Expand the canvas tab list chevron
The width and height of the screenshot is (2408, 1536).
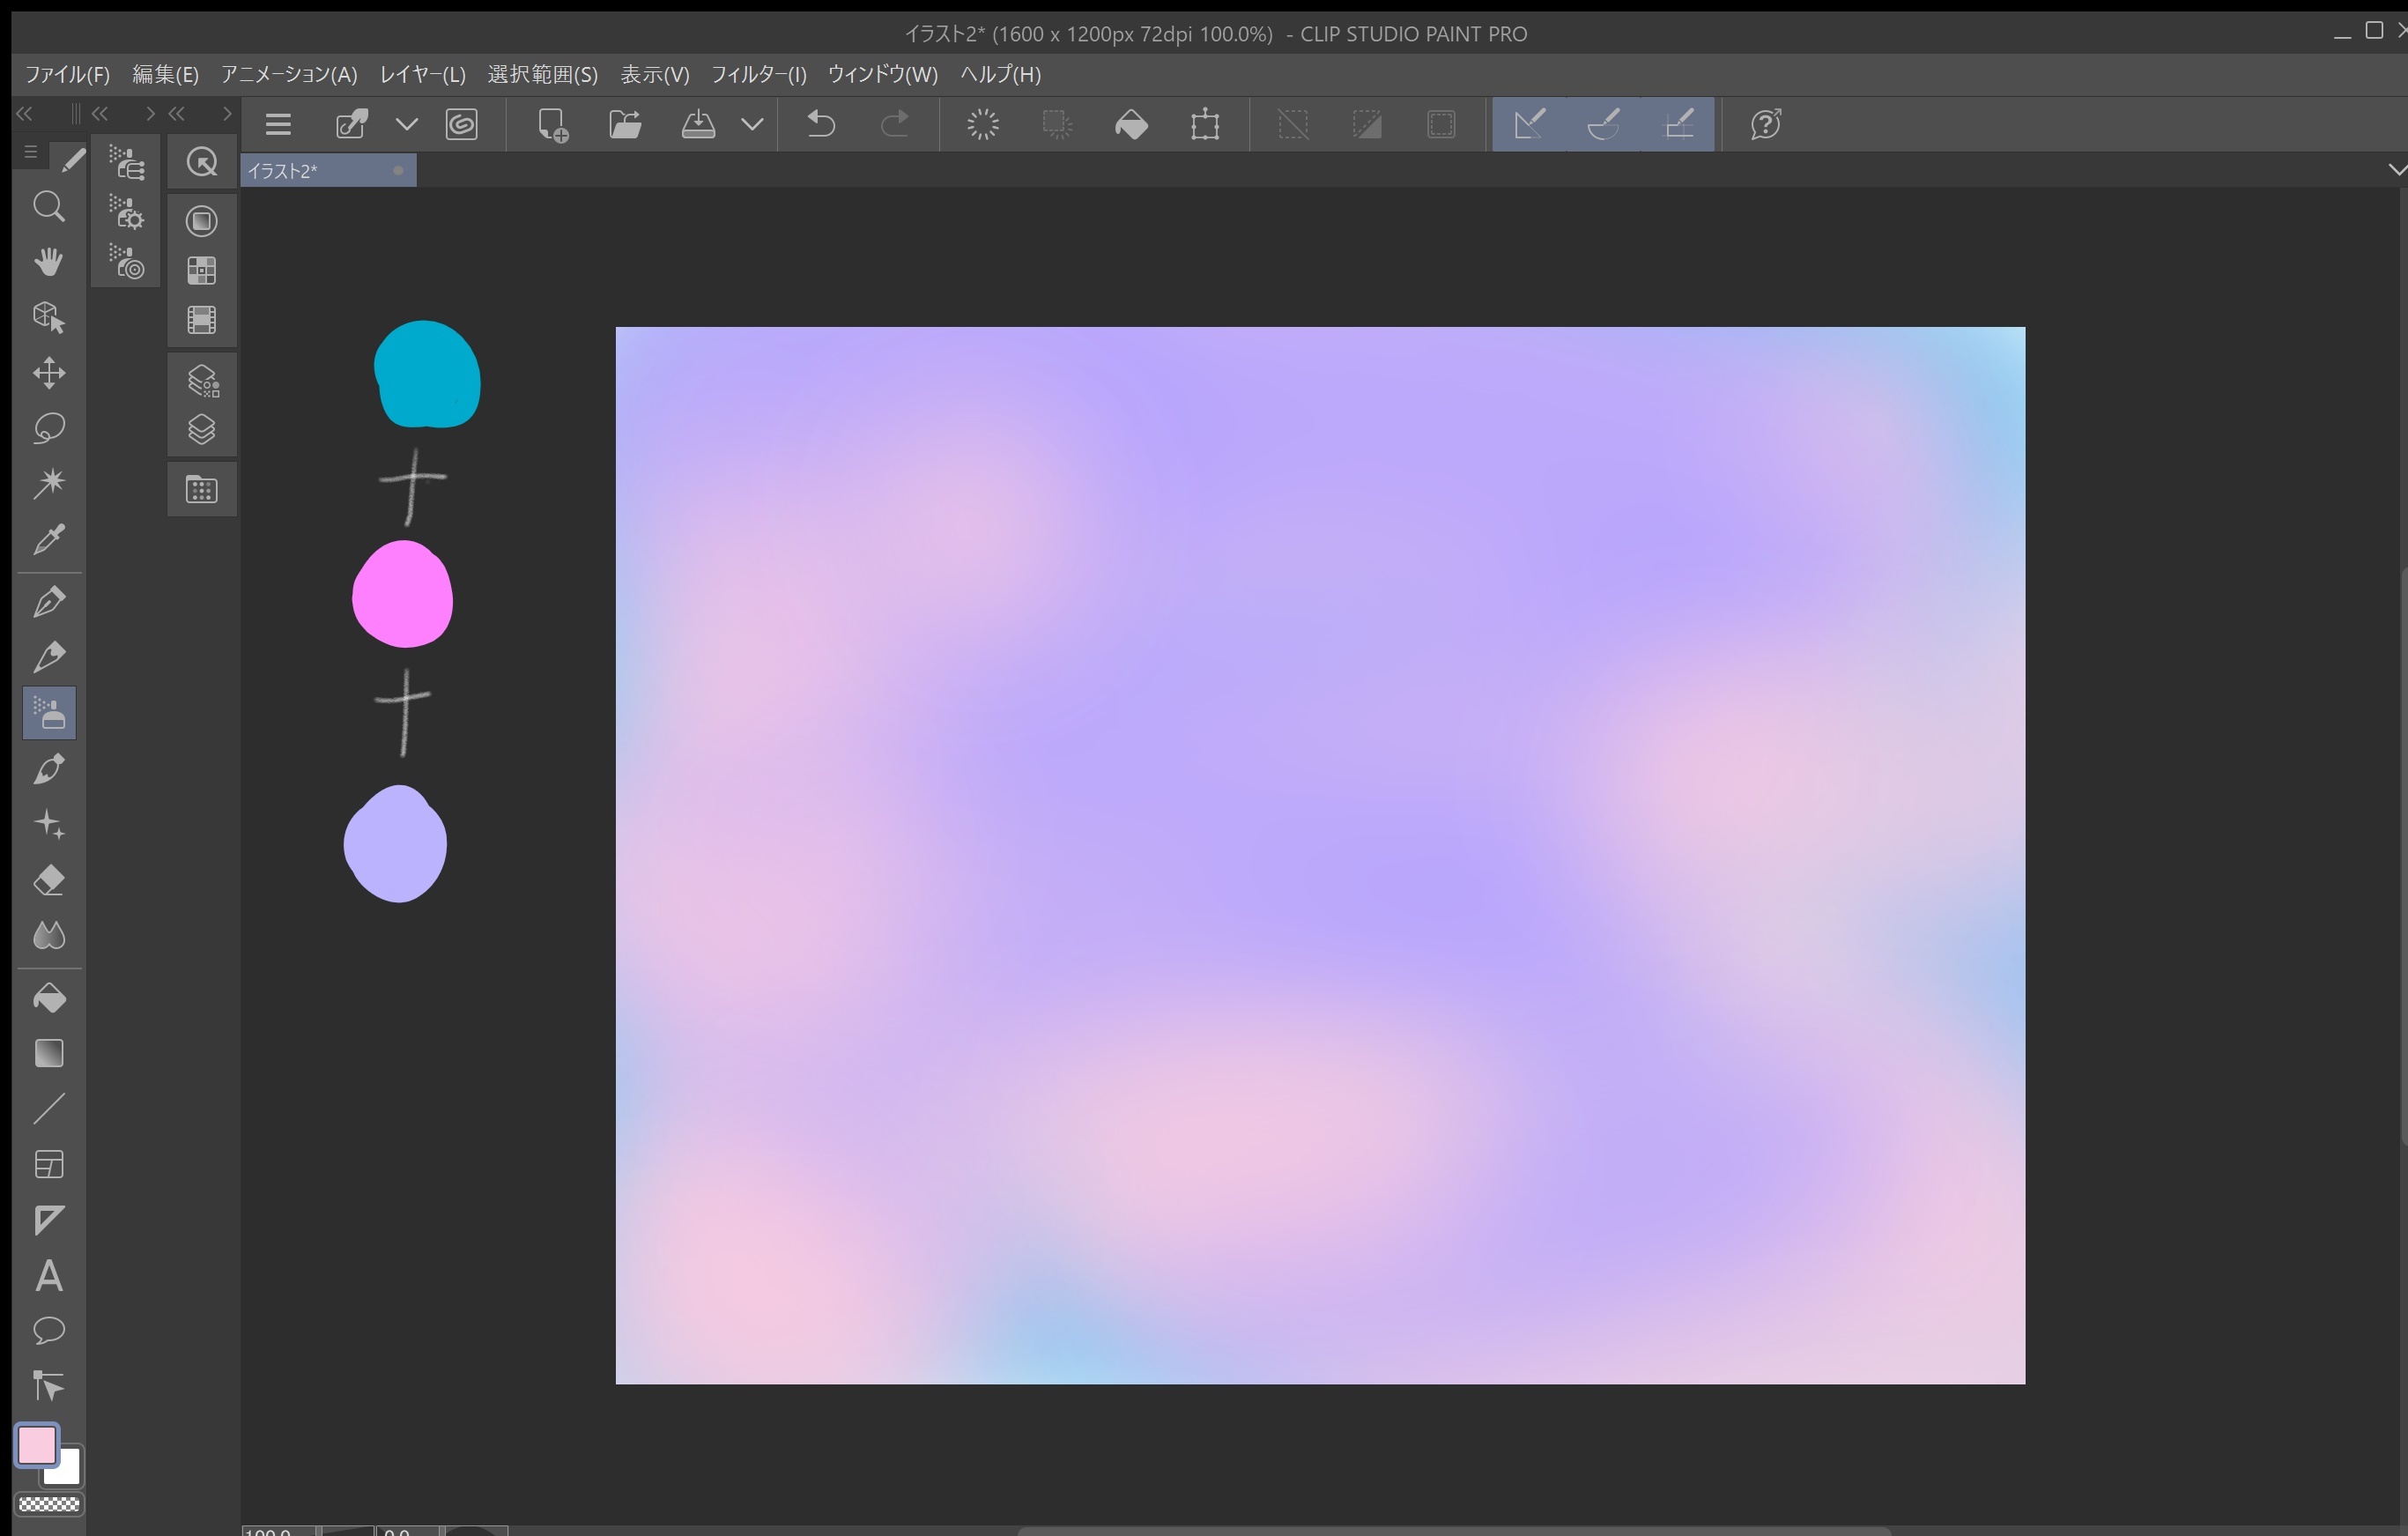coord(2396,169)
